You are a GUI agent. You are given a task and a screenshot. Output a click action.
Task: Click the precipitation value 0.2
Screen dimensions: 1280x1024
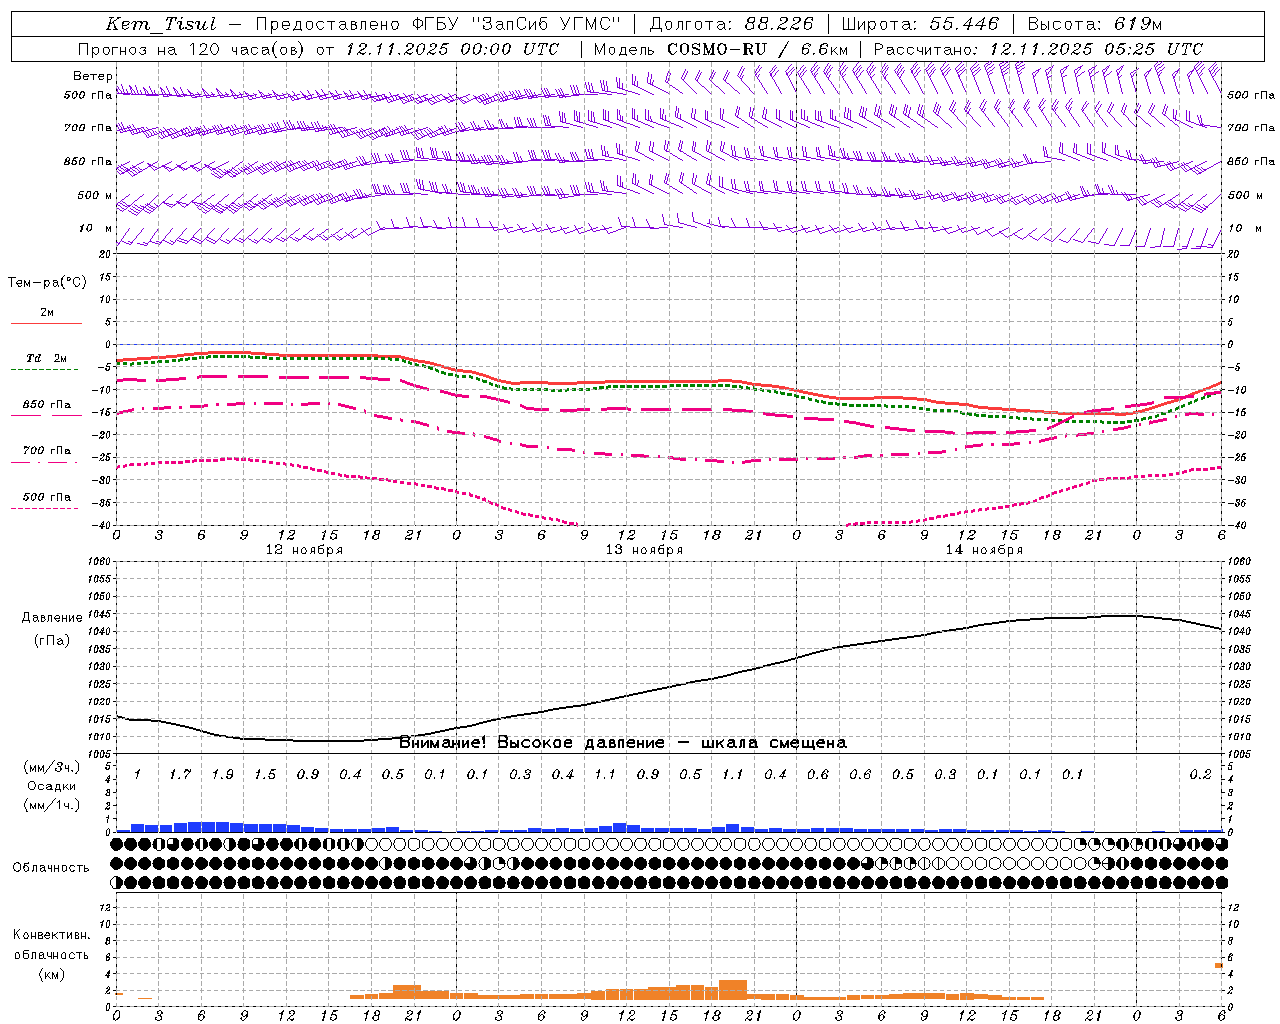point(1200,775)
